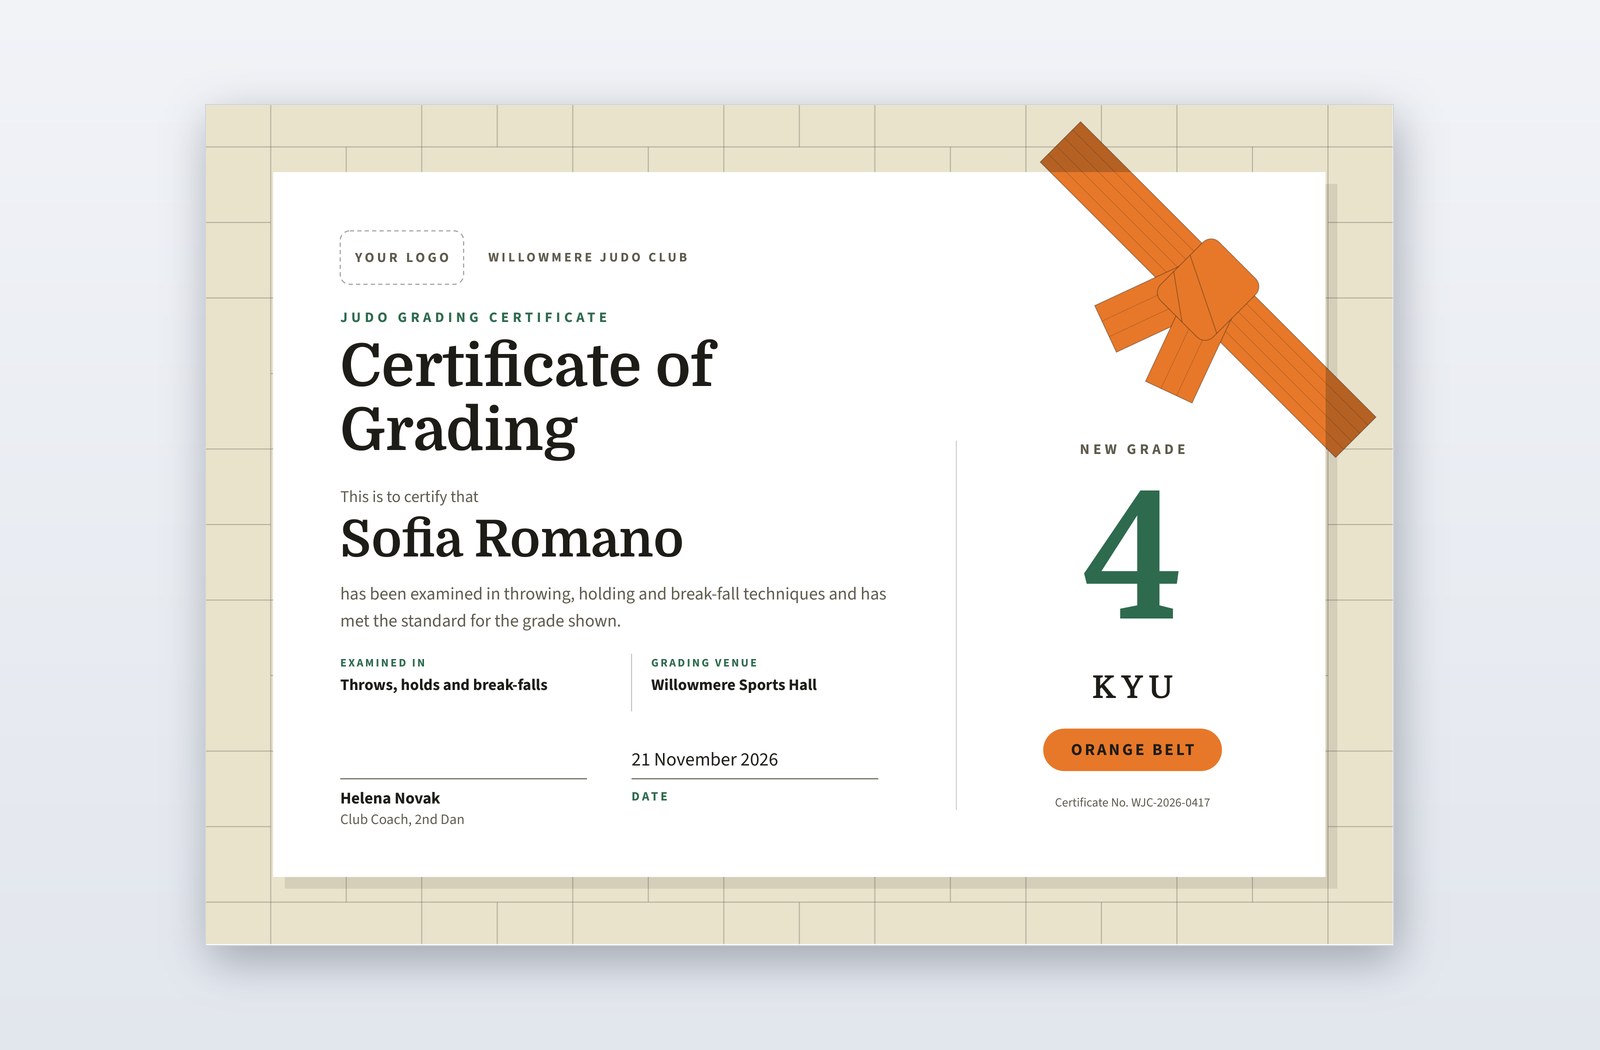Click the 'DATE' label under the date line
The image size is (1600, 1050).
pyautogui.click(x=650, y=797)
